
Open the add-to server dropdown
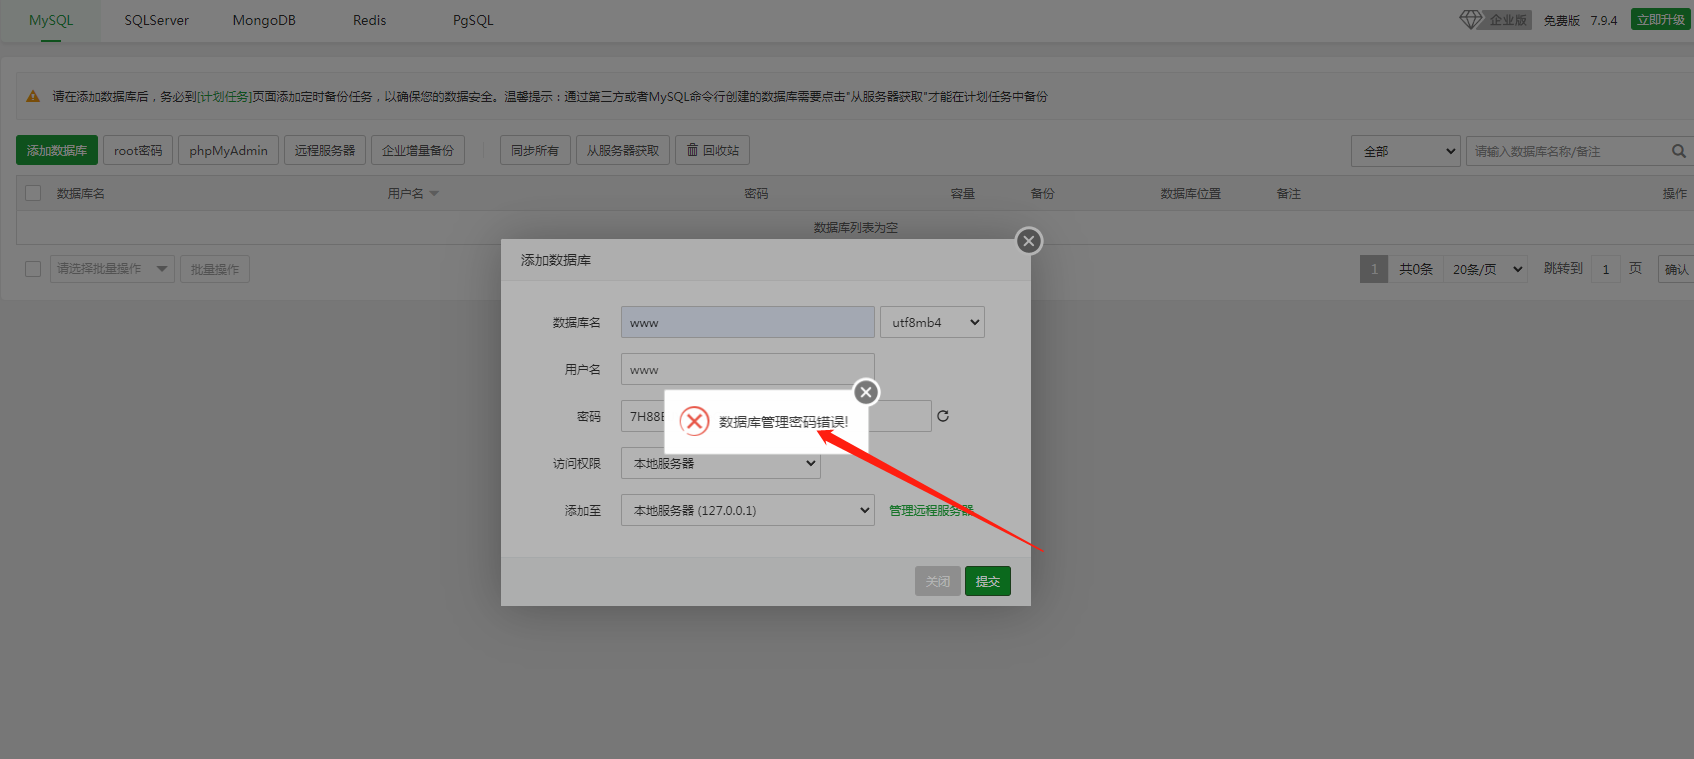point(748,510)
